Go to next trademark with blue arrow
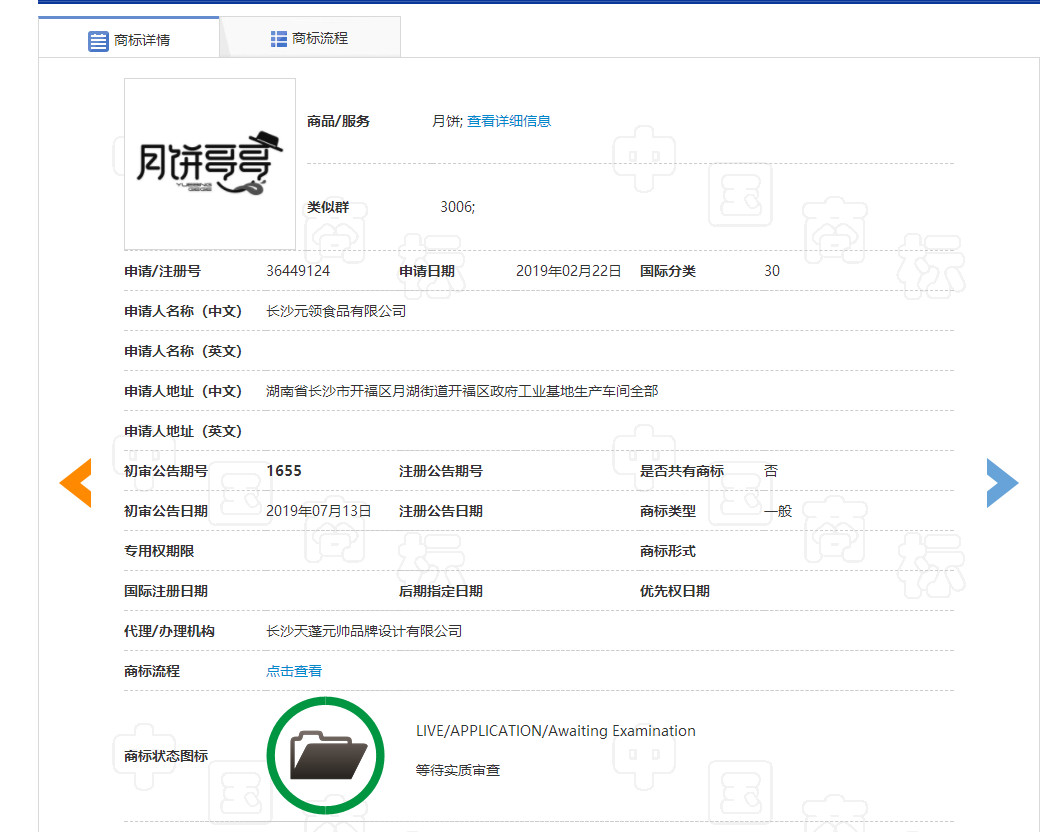 (1002, 482)
